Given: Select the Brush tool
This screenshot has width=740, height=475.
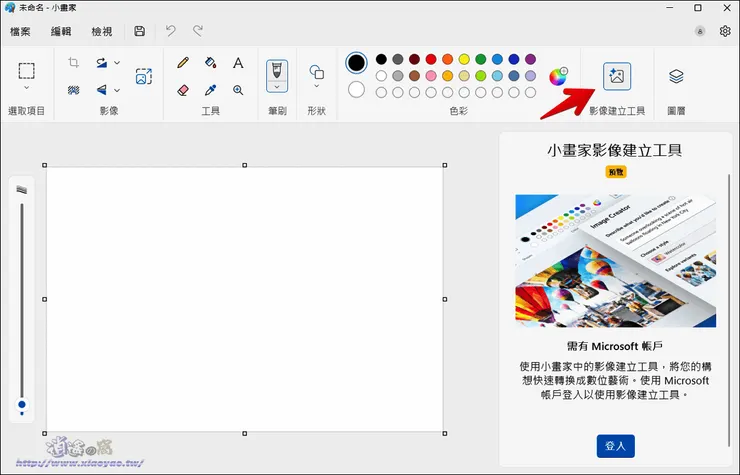Looking at the screenshot, I should (x=277, y=71).
